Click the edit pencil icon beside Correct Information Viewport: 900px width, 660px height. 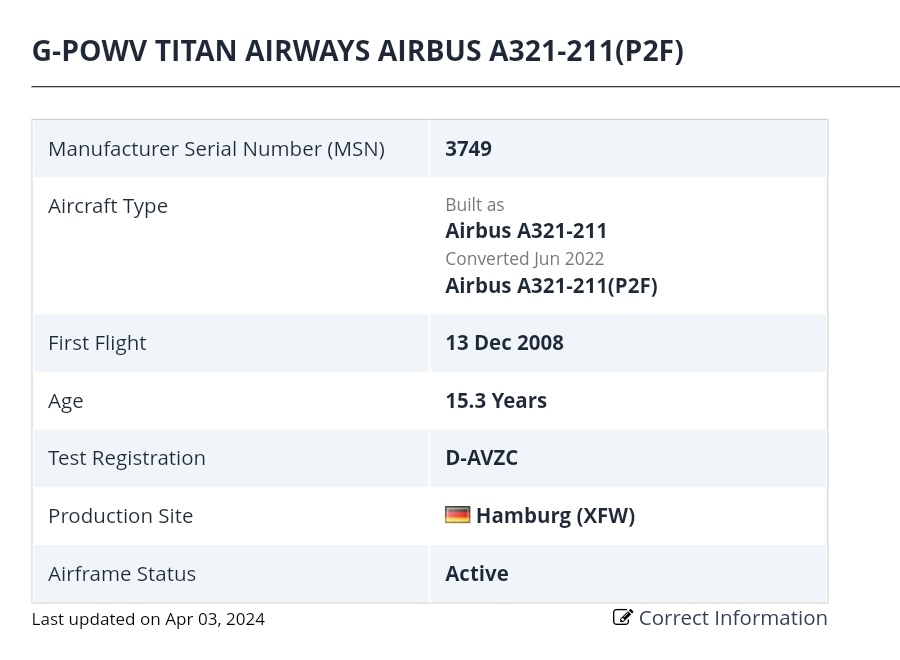tap(623, 618)
